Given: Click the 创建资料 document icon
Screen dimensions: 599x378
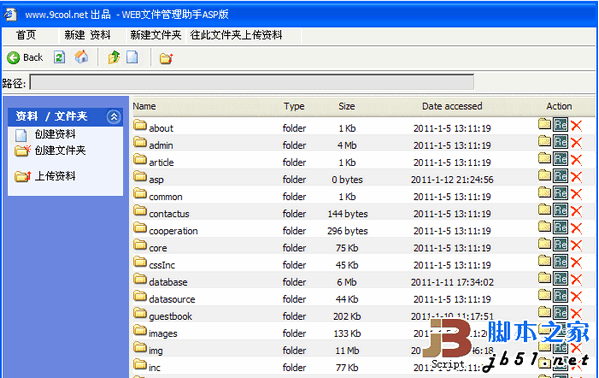Looking at the screenshot, I should (x=21, y=135).
